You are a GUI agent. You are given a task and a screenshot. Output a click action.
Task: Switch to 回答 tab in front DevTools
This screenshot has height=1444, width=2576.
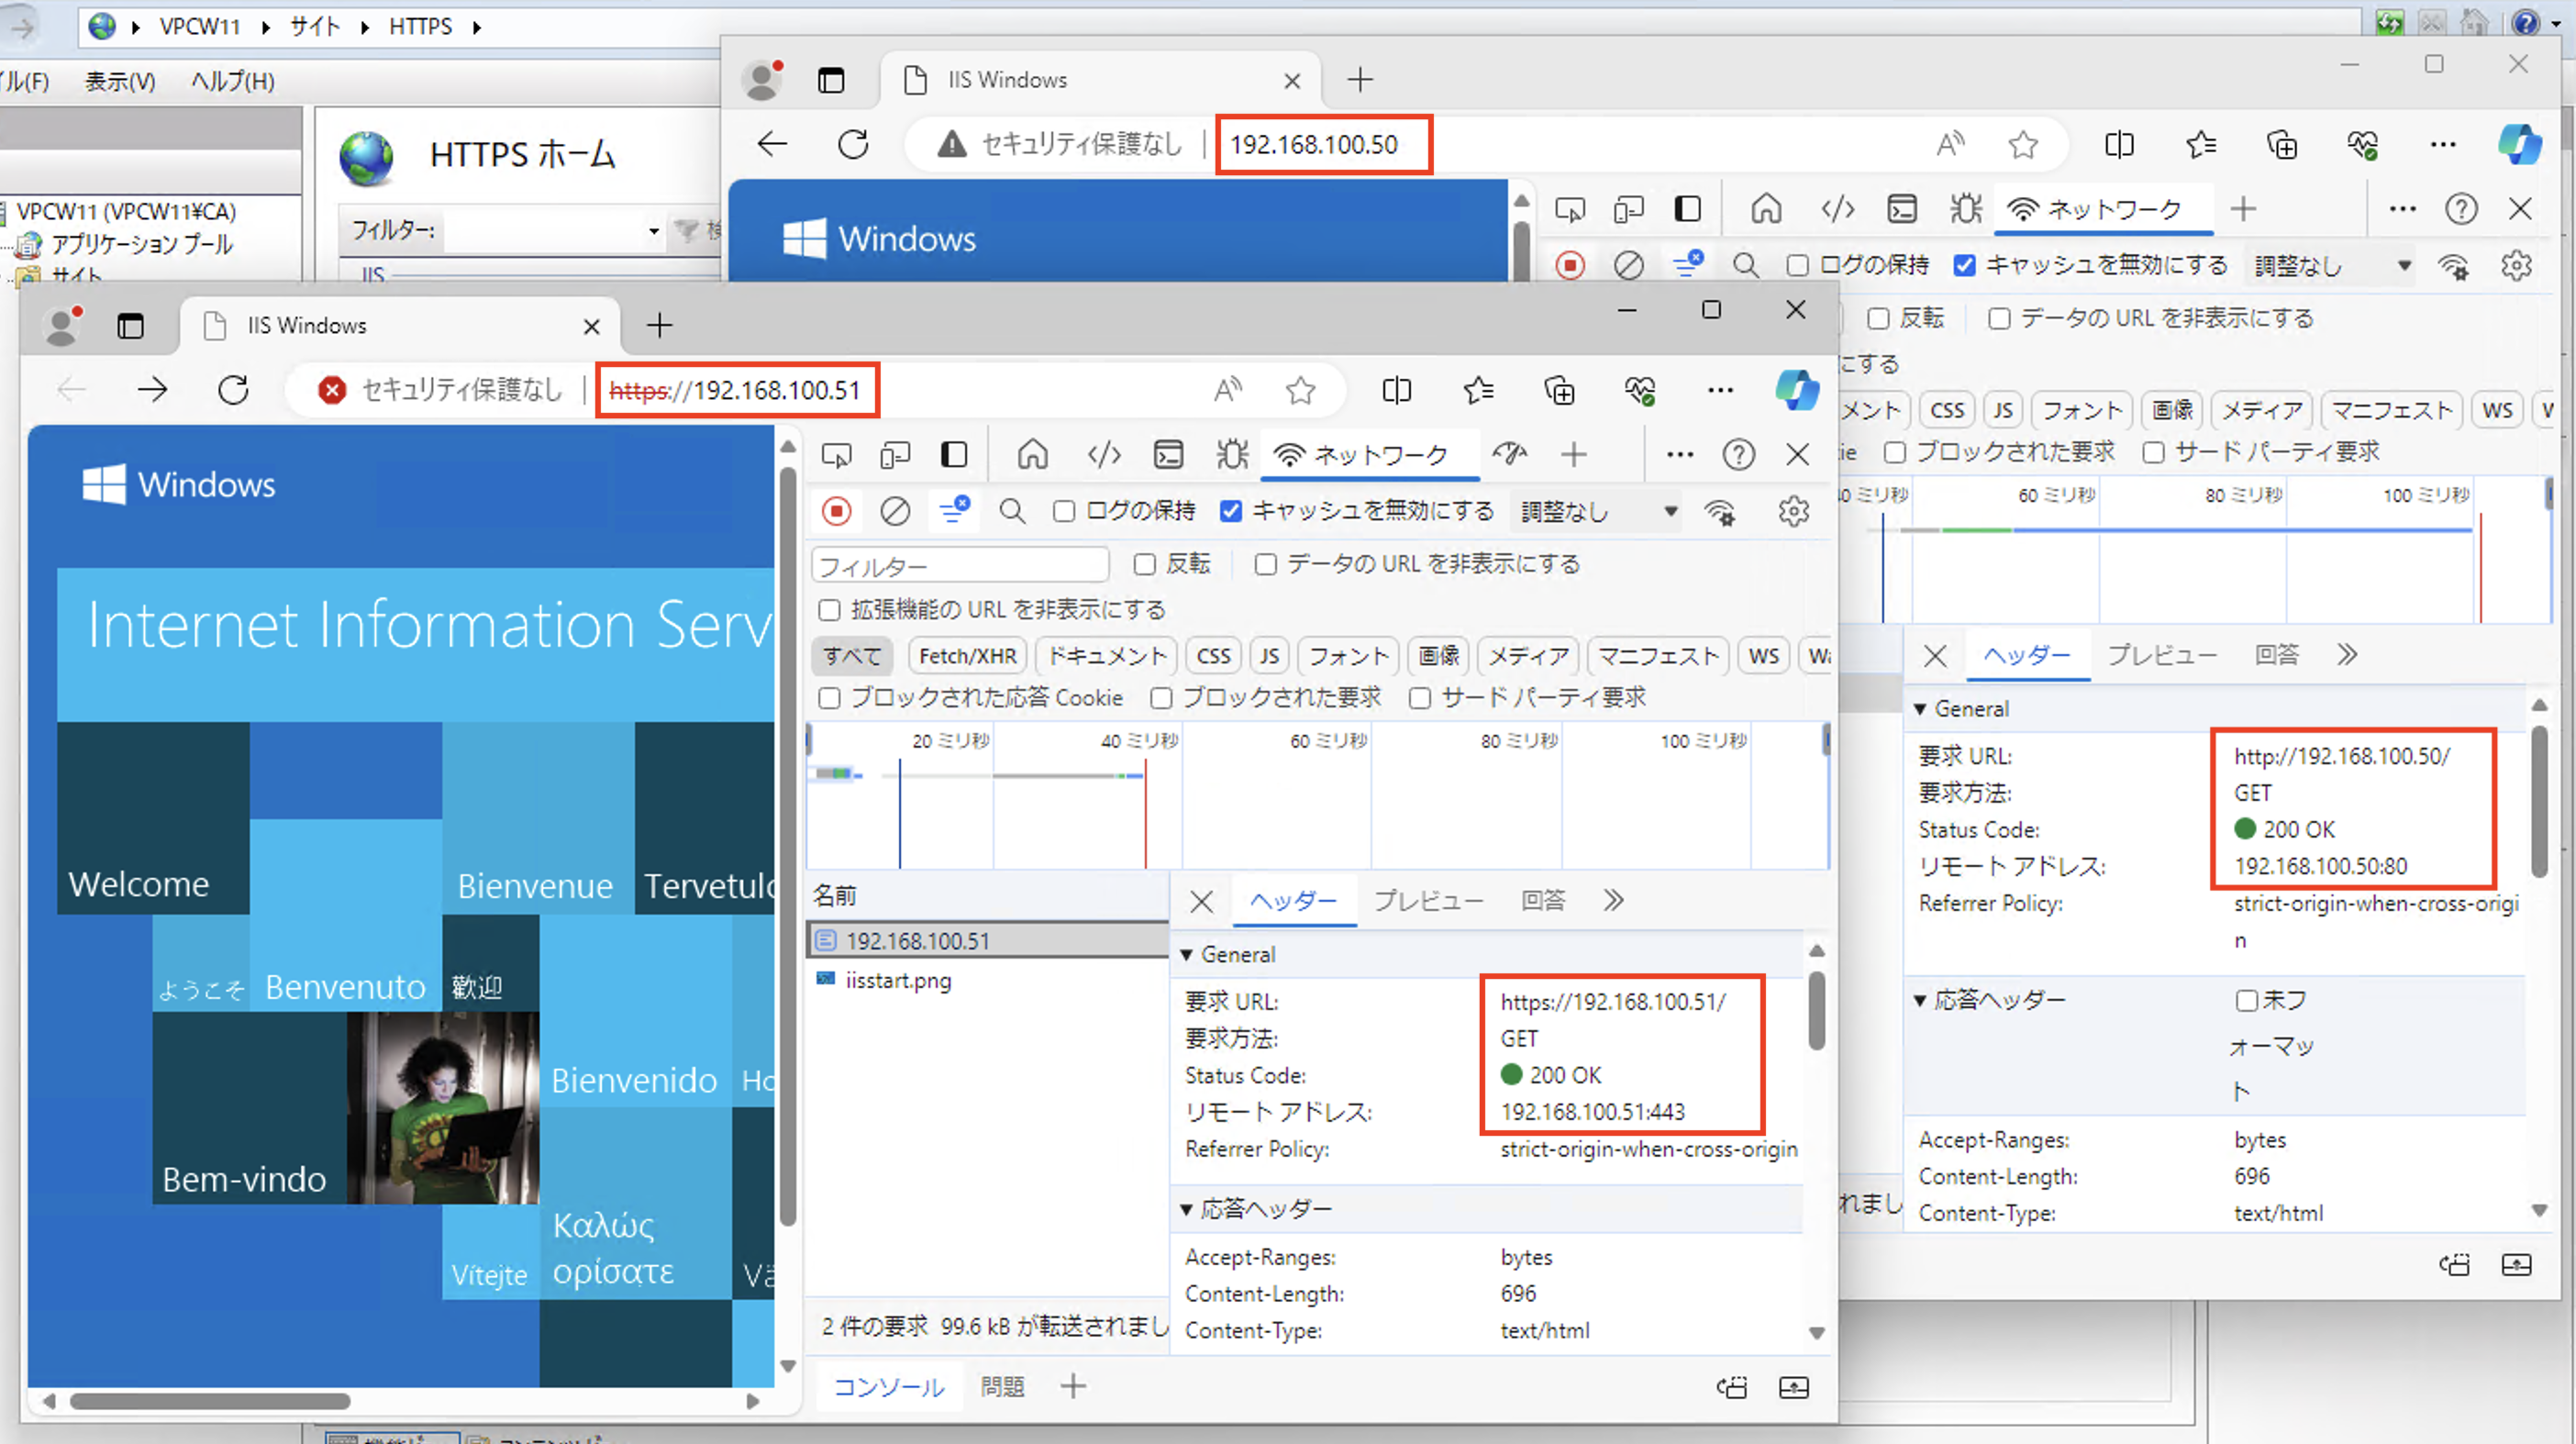(1543, 901)
